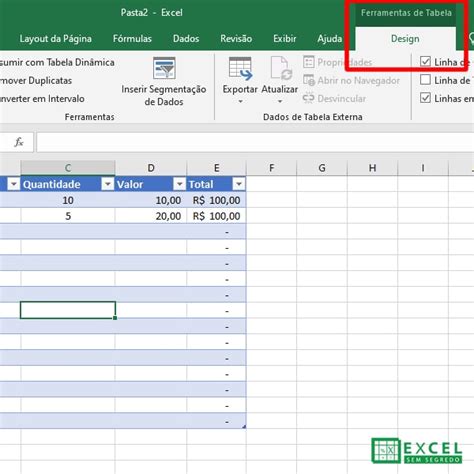Expand the Atualizar dropdown arrow
The image size is (474, 474).
(280, 102)
